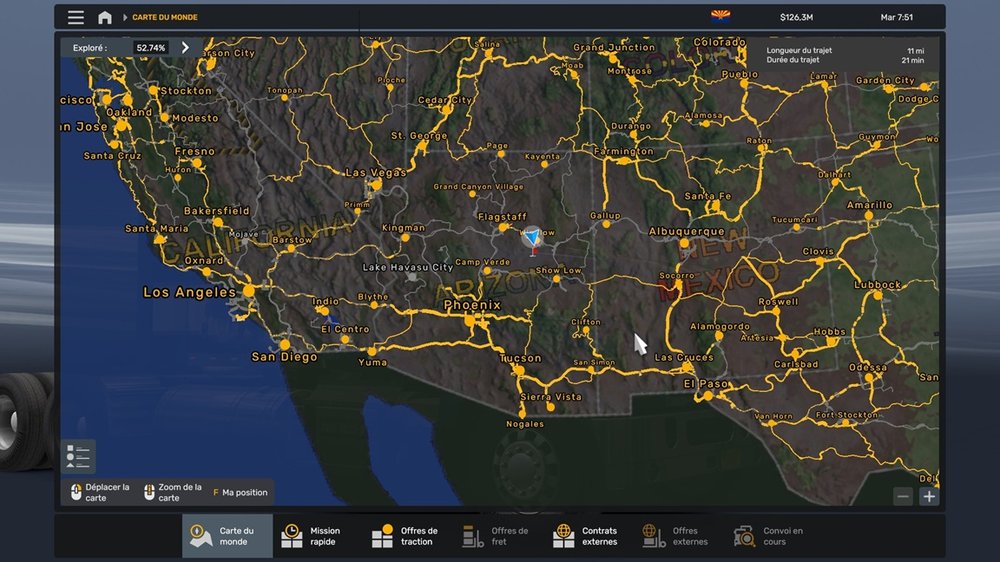Click the CARTE DU MONDE breadcrumb
This screenshot has width=1000, height=562.
pyautogui.click(x=165, y=17)
